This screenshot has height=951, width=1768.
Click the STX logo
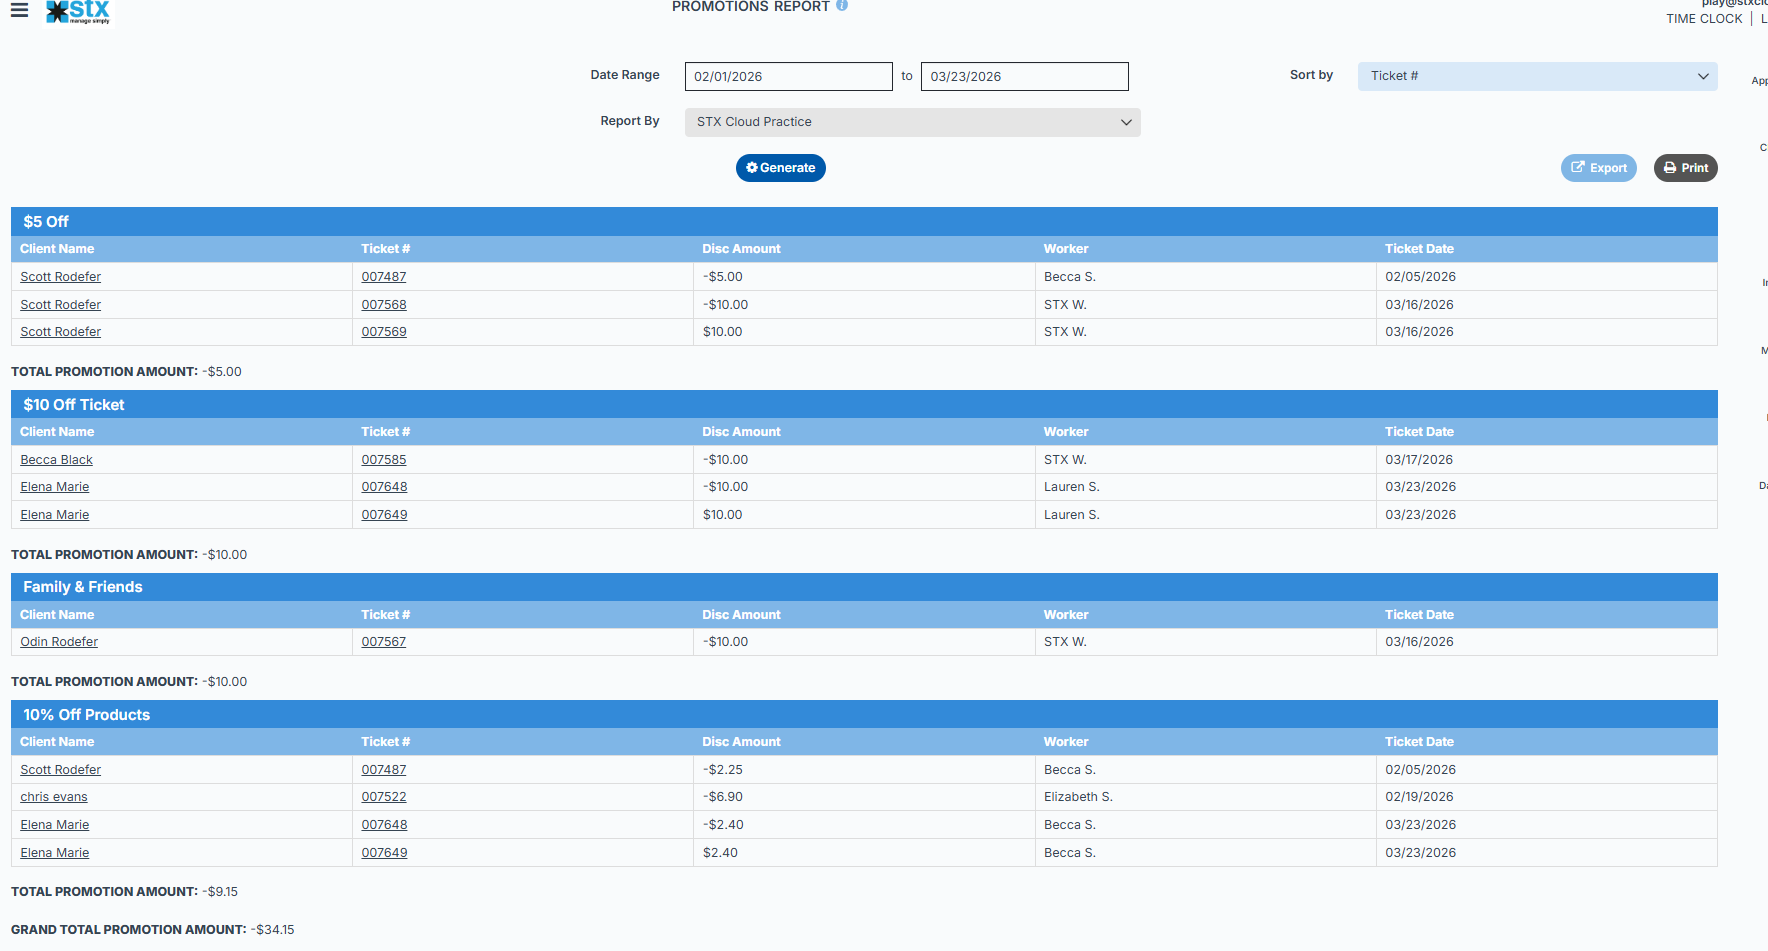coord(78,12)
